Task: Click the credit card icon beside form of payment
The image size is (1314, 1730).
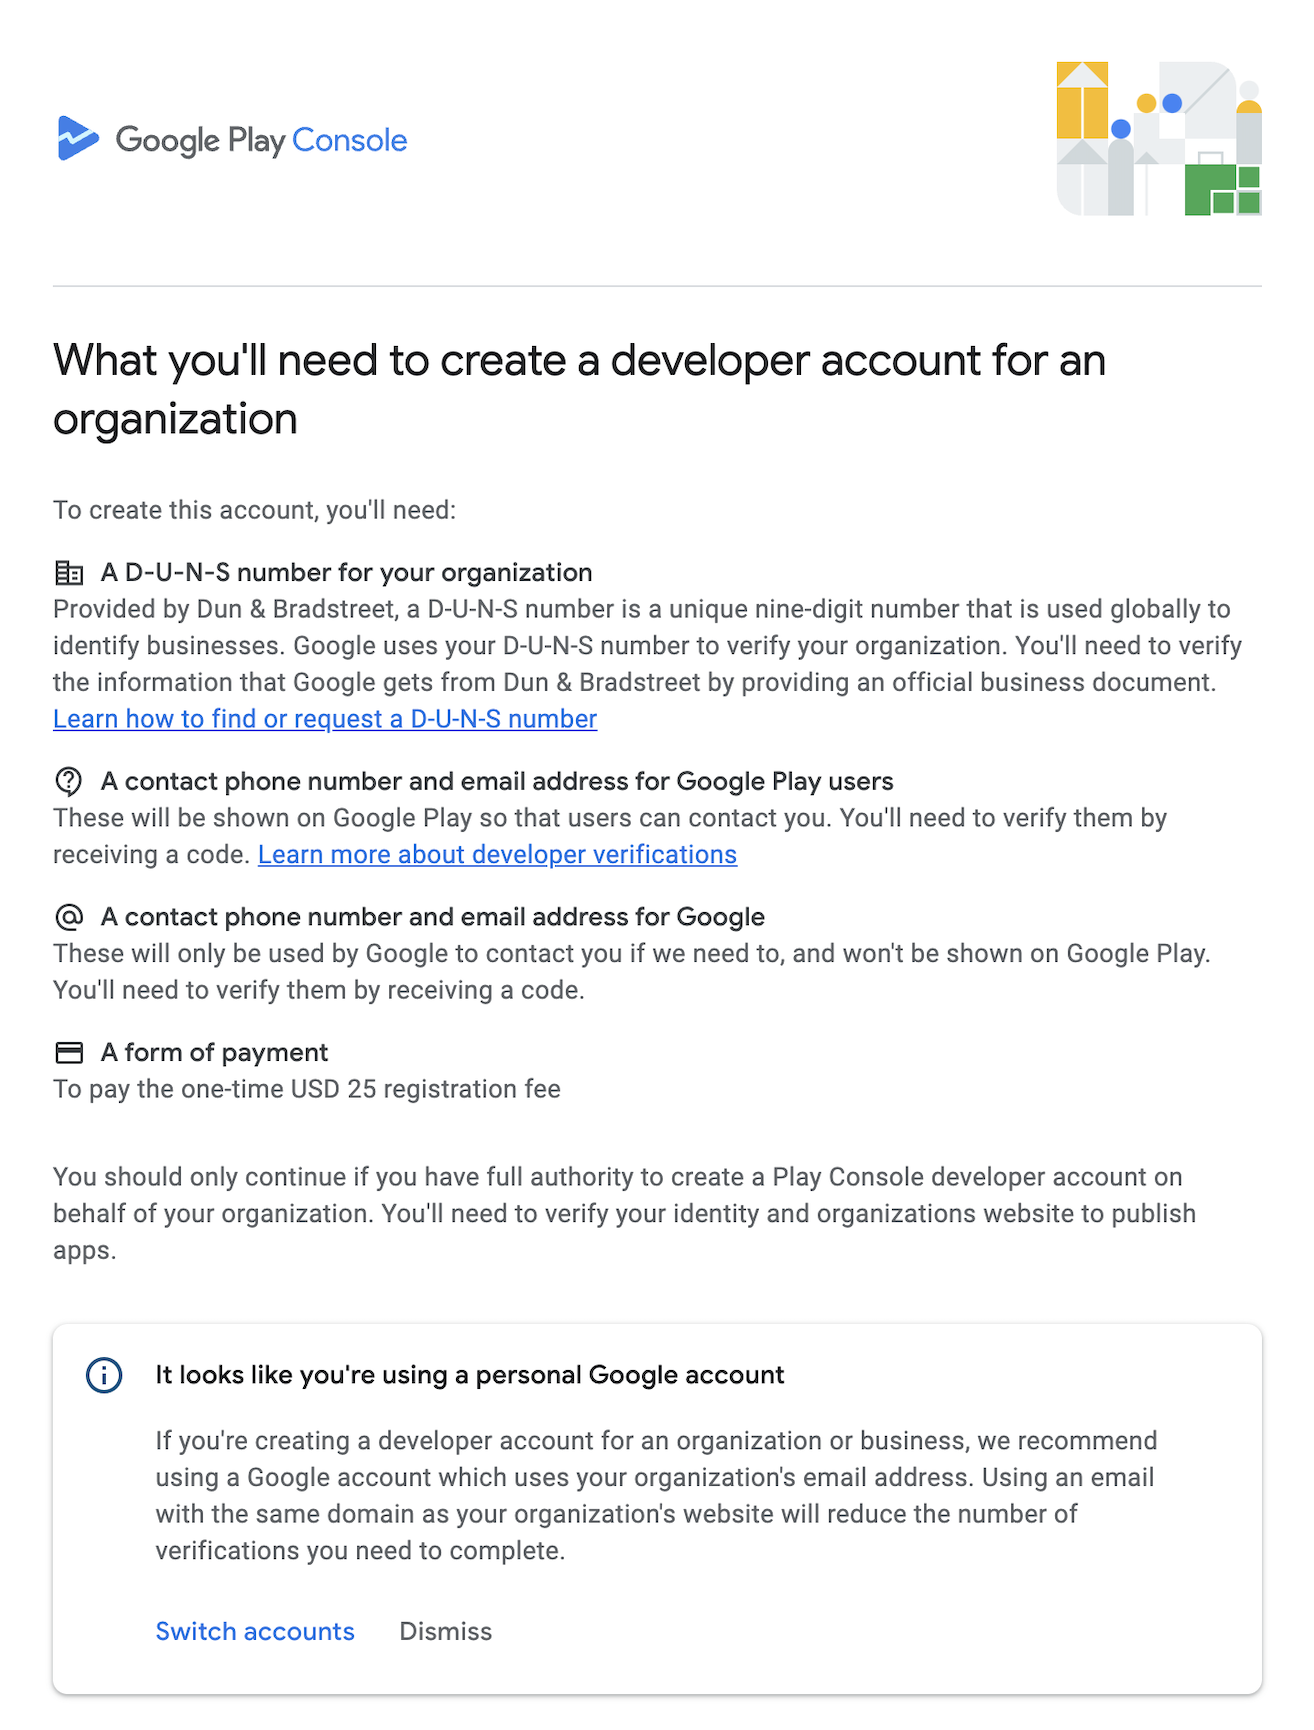Action: coord(69,1052)
